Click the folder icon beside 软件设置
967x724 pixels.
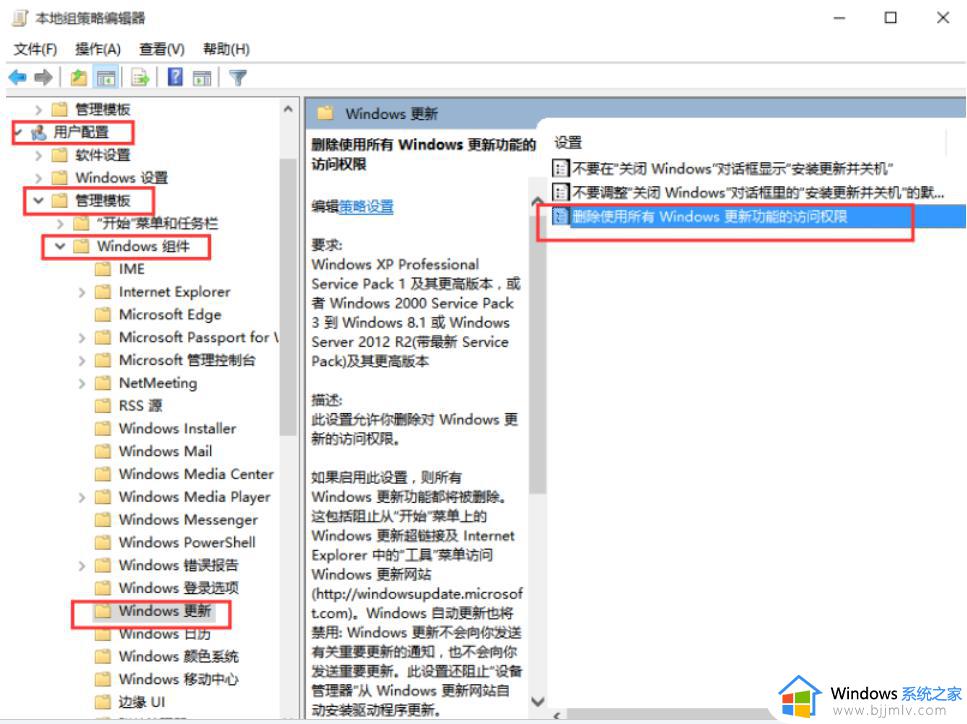click(x=59, y=155)
